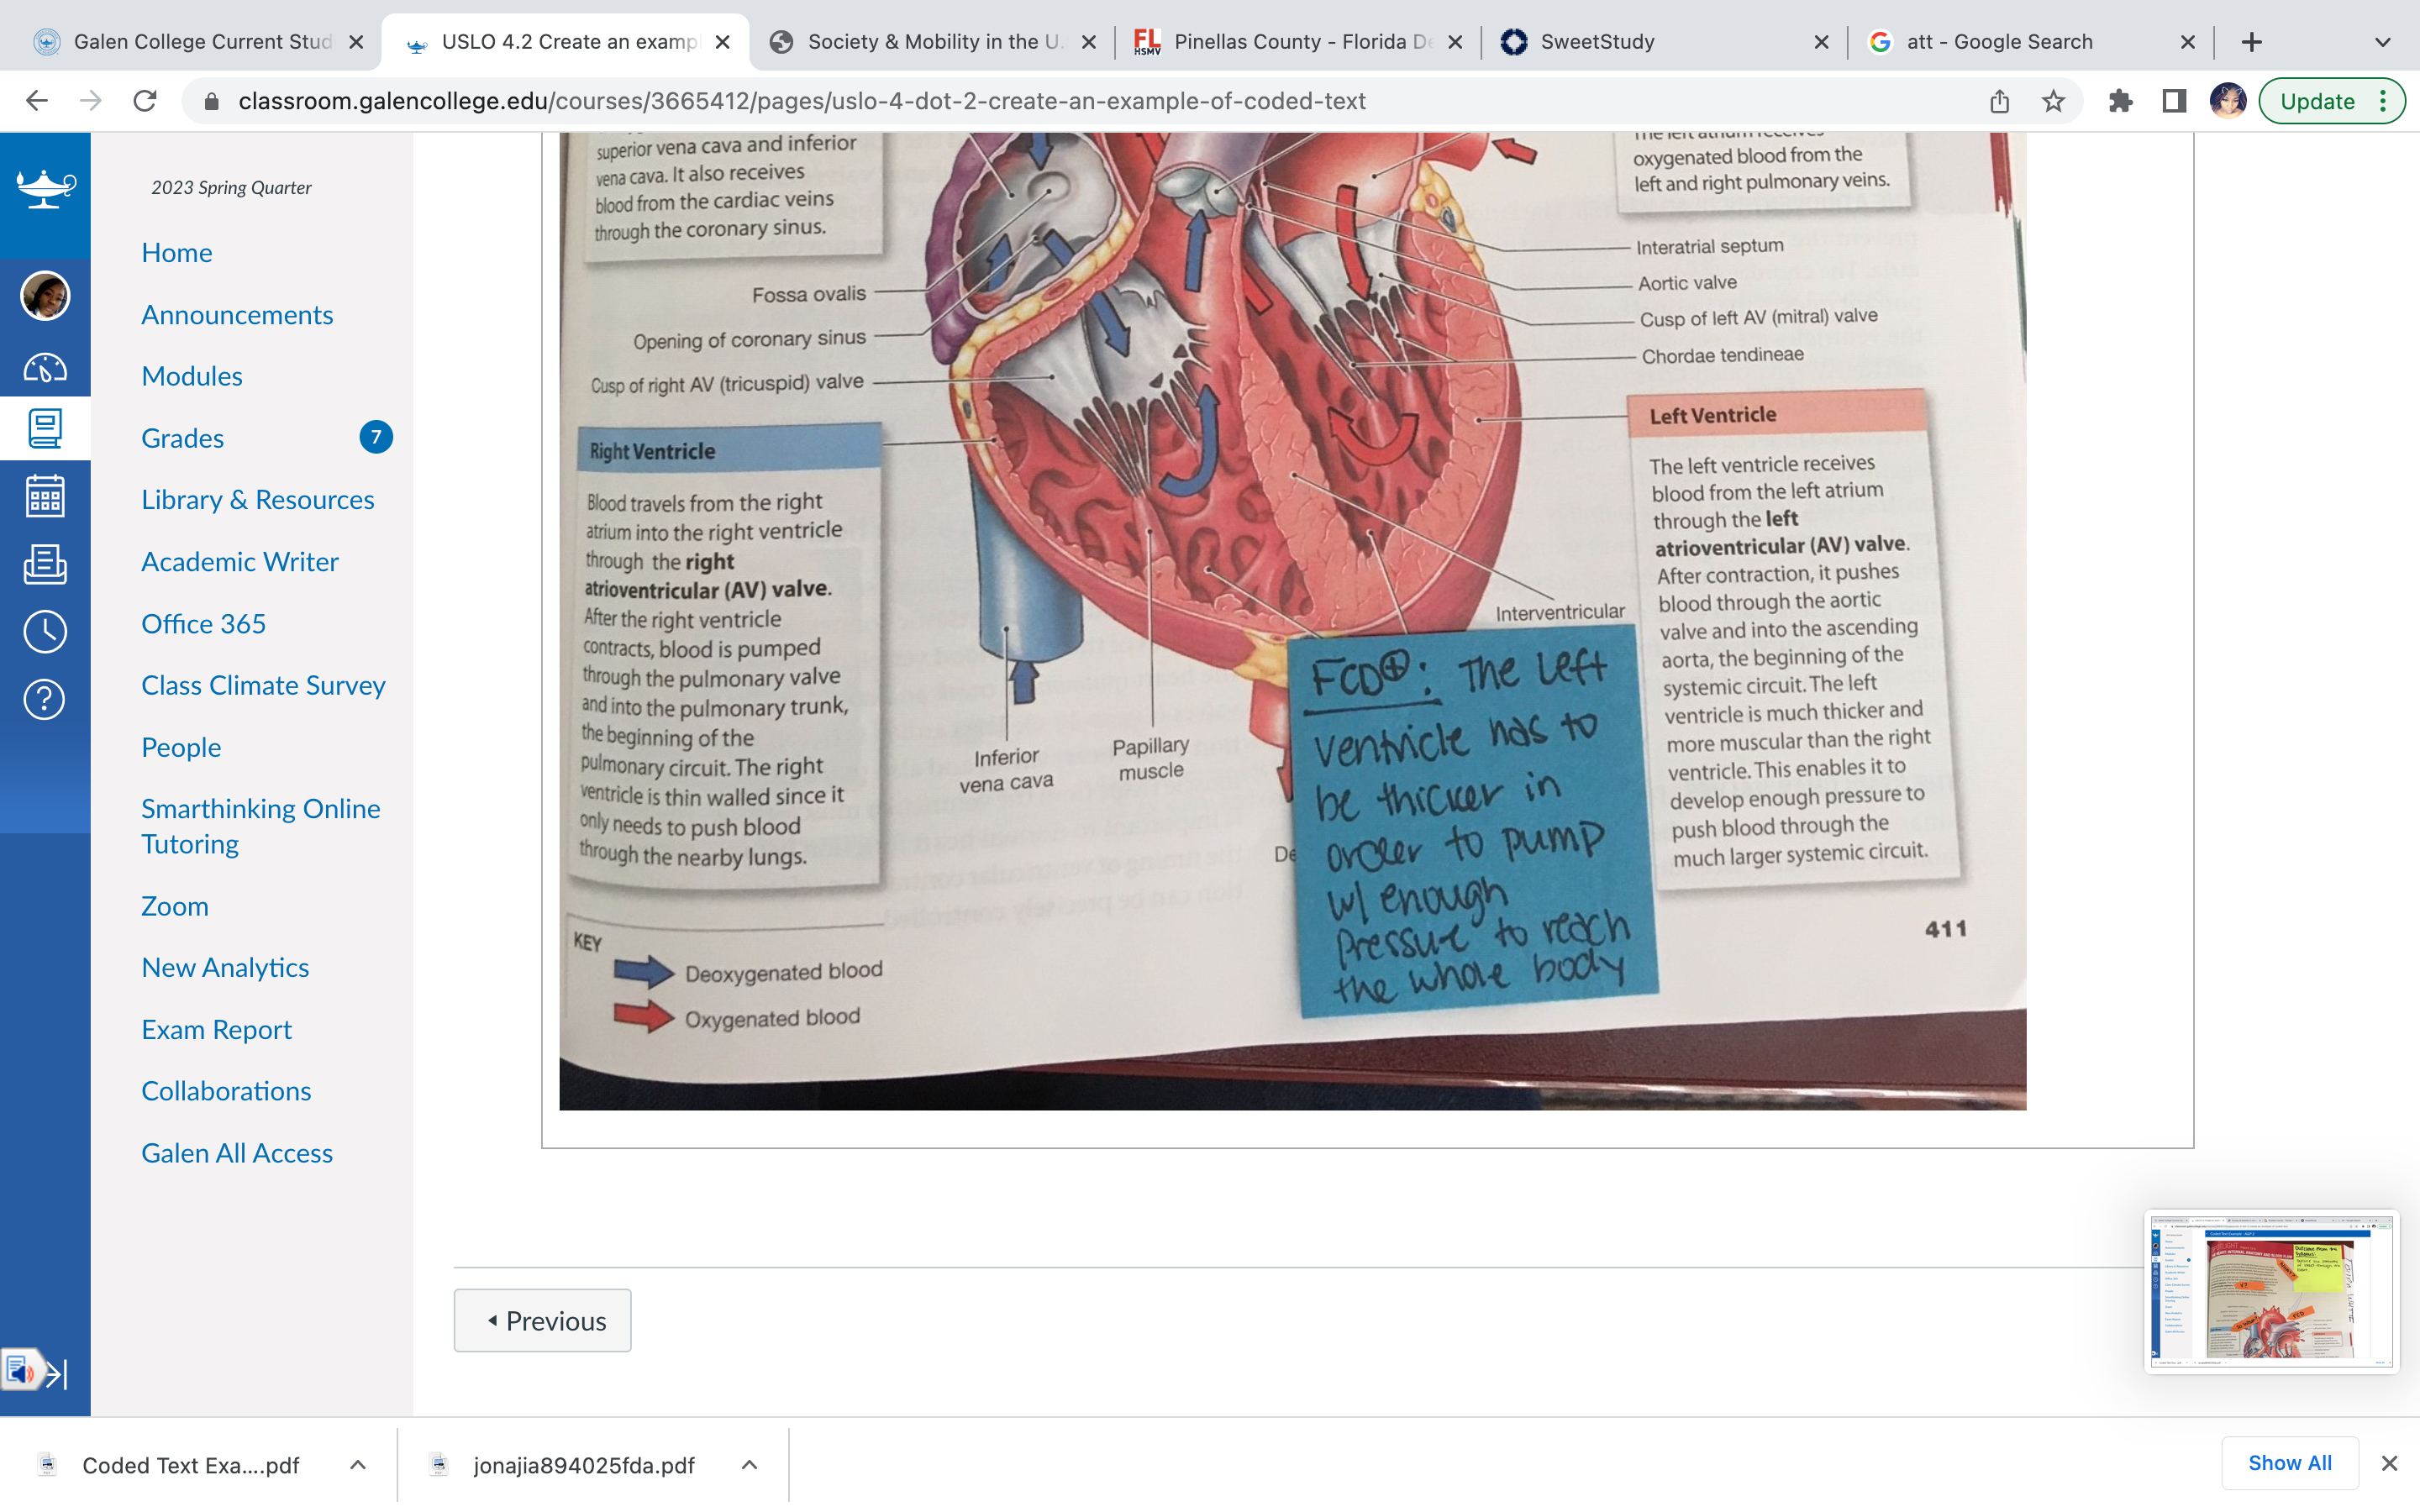This screenshot has height=1512, width=2420.
Task: Open Exam Report link
Action: point(216,1029)
